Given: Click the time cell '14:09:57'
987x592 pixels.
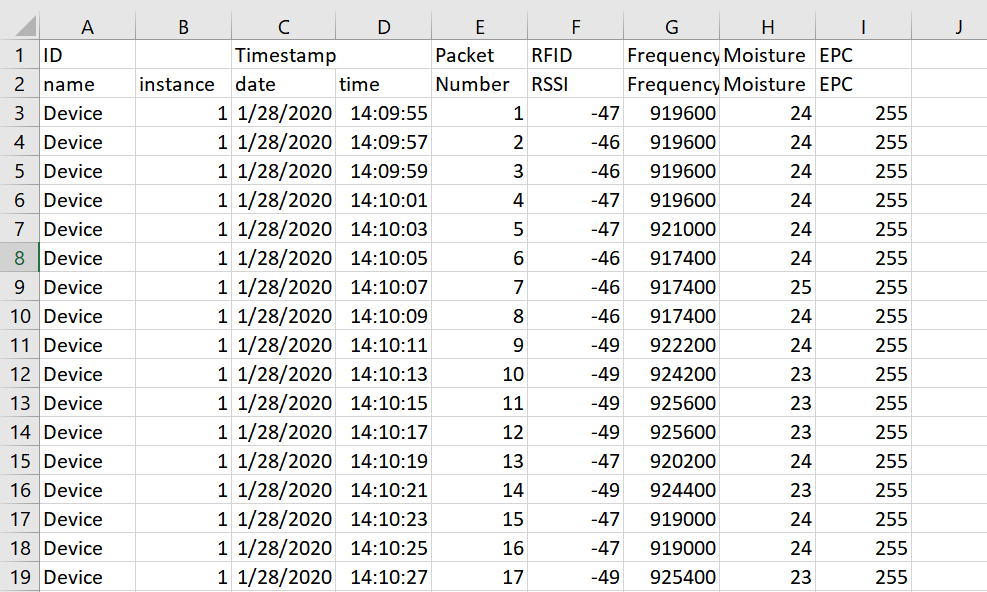Looking at the screenshot, I should (x=383, y=142).
